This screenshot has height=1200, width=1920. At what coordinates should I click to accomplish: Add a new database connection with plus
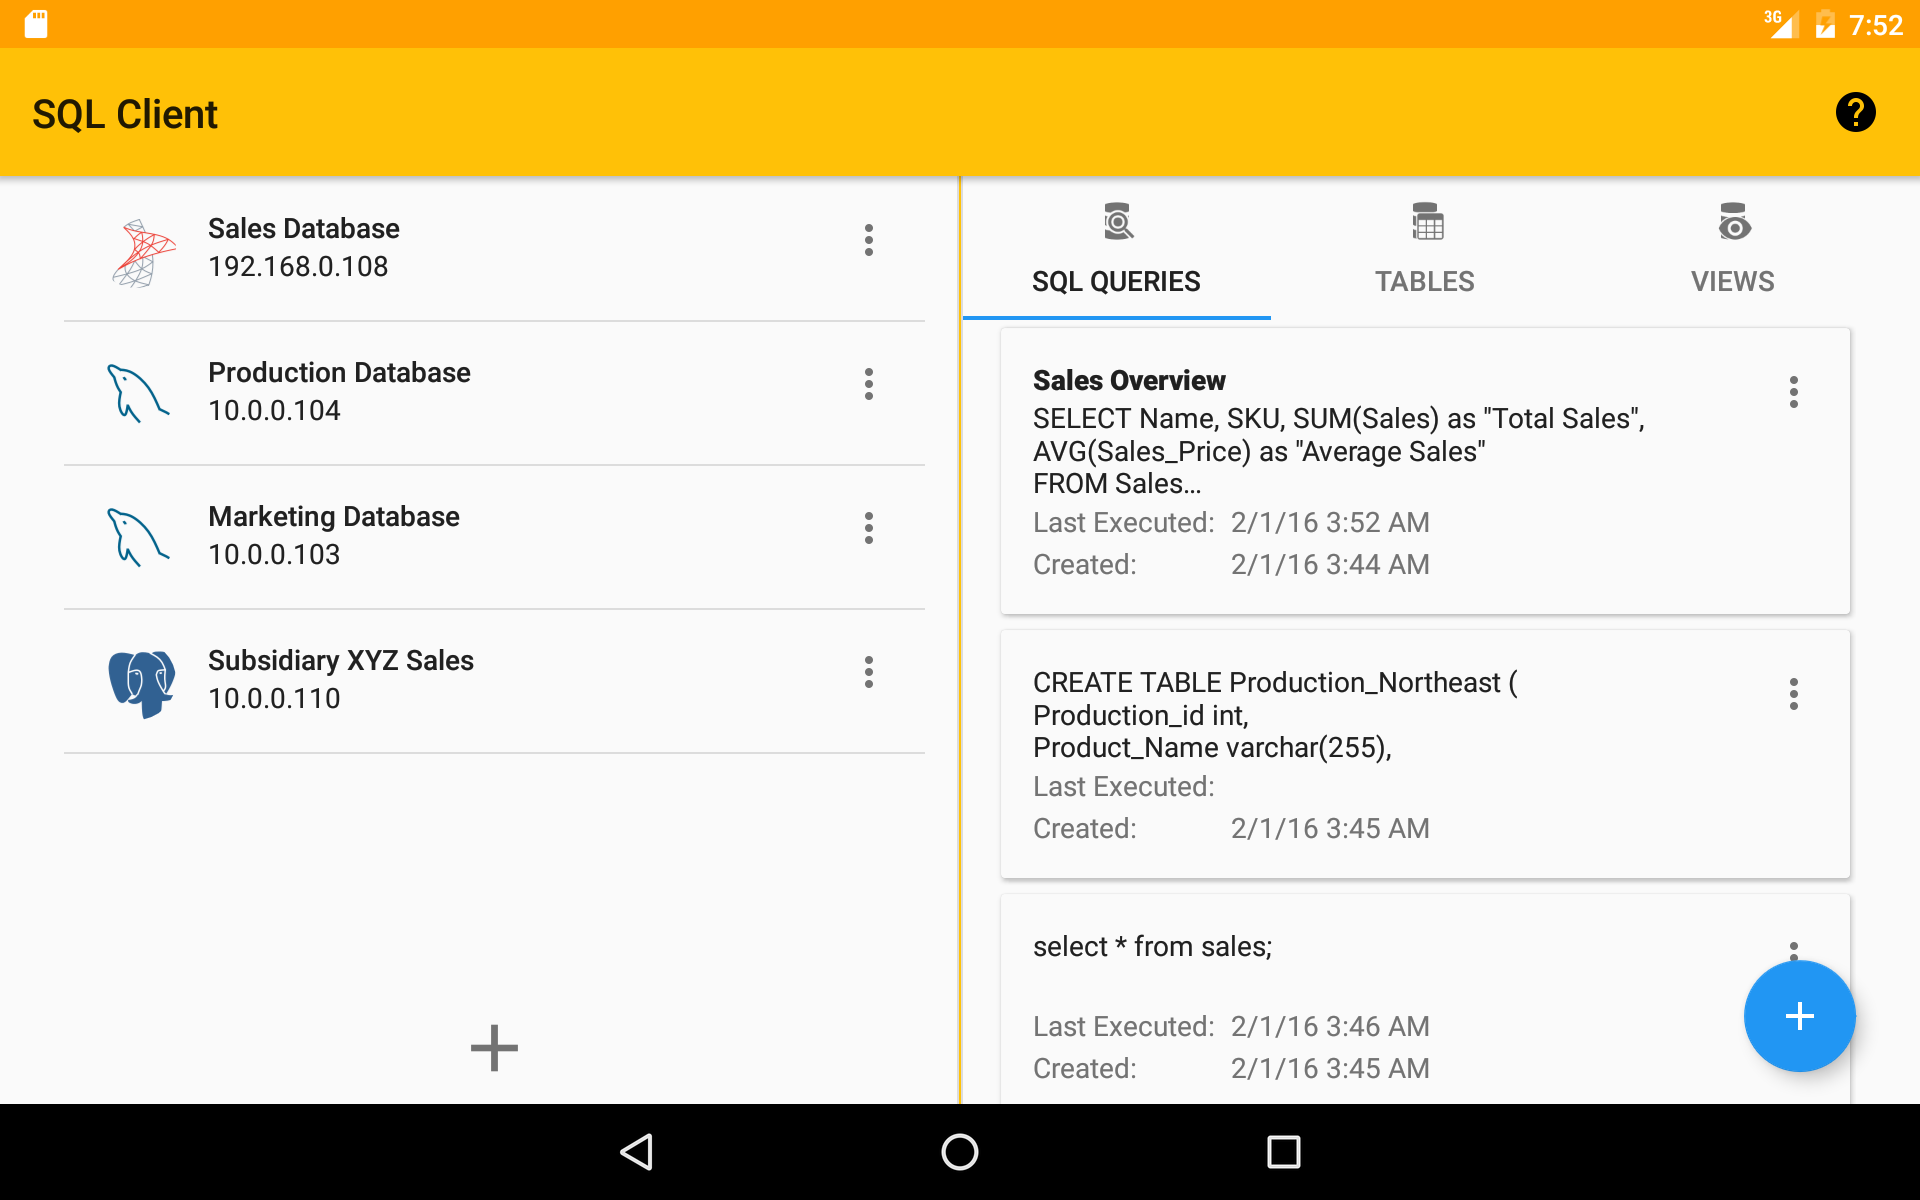click(x=494, y=1047)
